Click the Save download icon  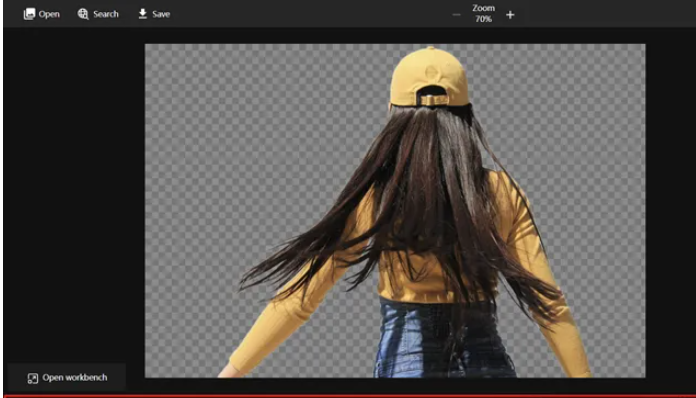[142, 14]
